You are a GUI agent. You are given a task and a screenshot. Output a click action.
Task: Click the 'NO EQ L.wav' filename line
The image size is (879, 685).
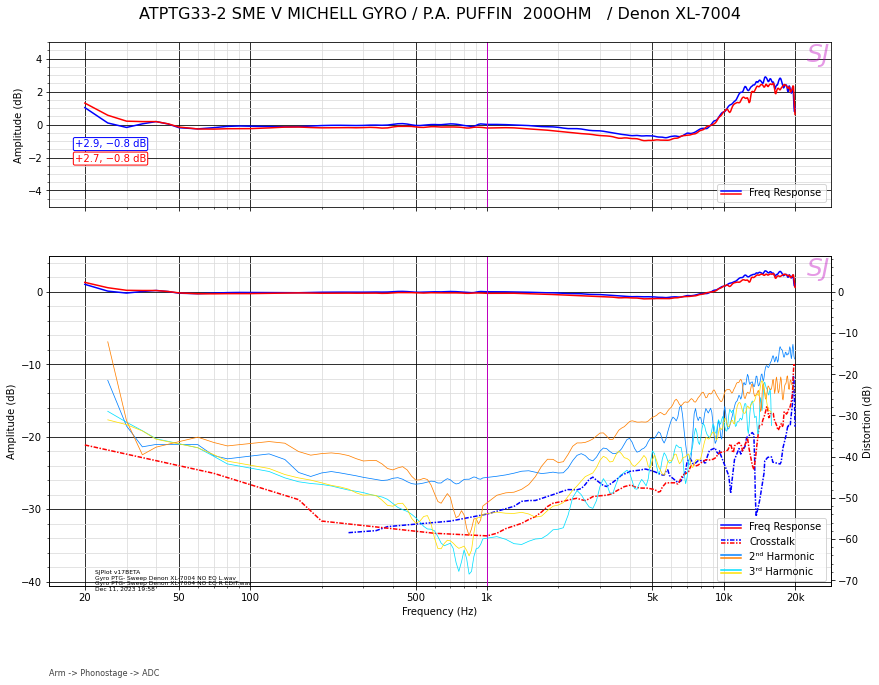[x=165, y=578]
